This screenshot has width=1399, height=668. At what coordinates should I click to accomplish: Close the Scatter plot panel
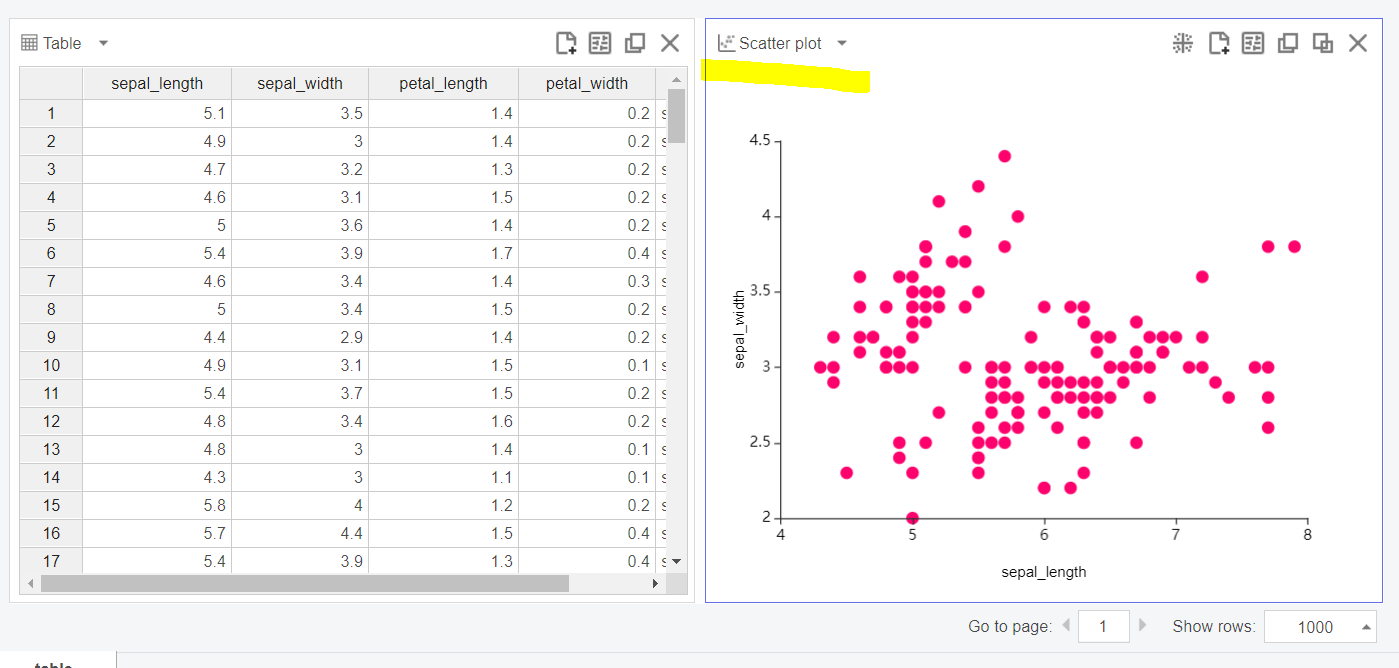1358,43
